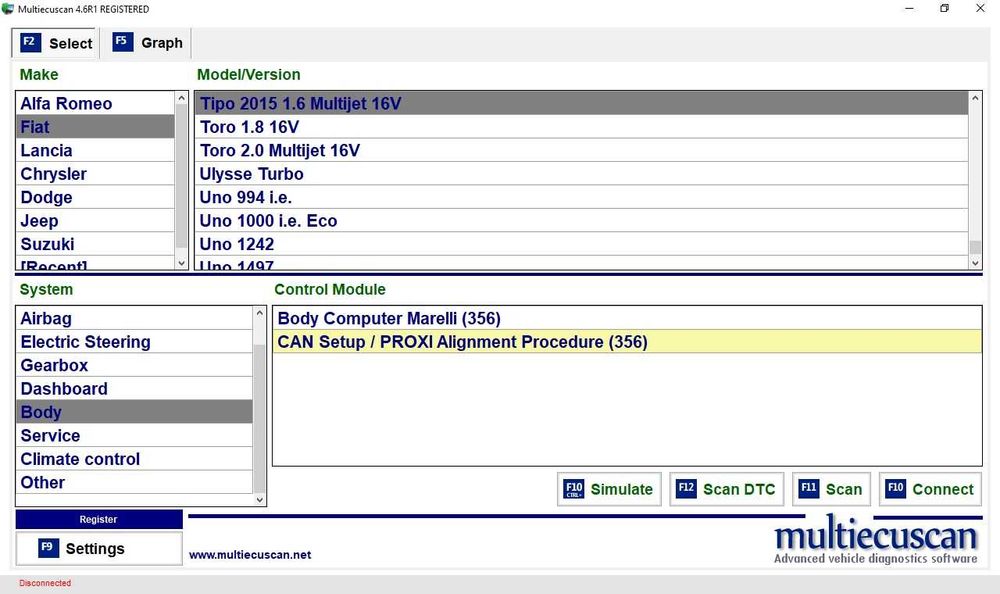Click the F10 CTRL icon on Simulate
This screenshot has width=1000, height=594.
pos(574,489)
